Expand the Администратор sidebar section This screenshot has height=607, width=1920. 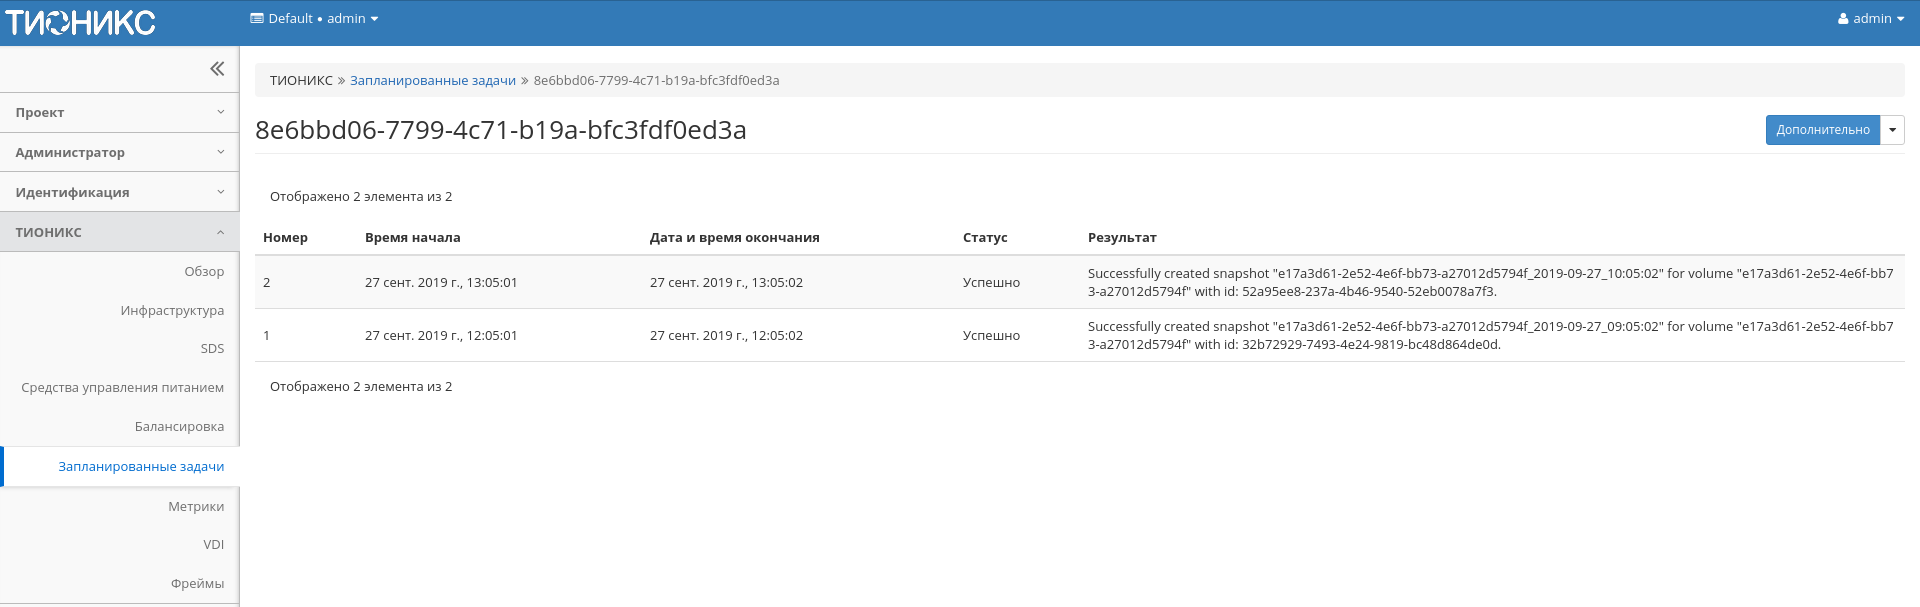point(119,153)
